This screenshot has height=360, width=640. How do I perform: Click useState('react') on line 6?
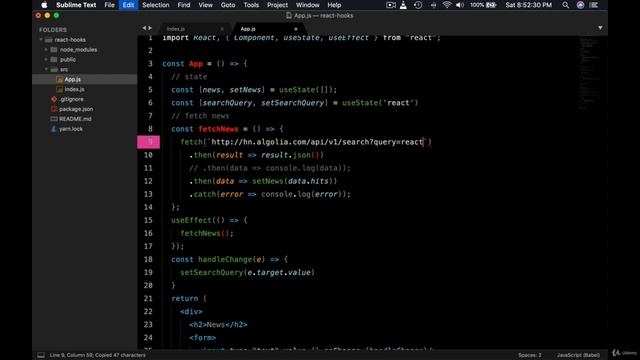[x=380, y=103]
